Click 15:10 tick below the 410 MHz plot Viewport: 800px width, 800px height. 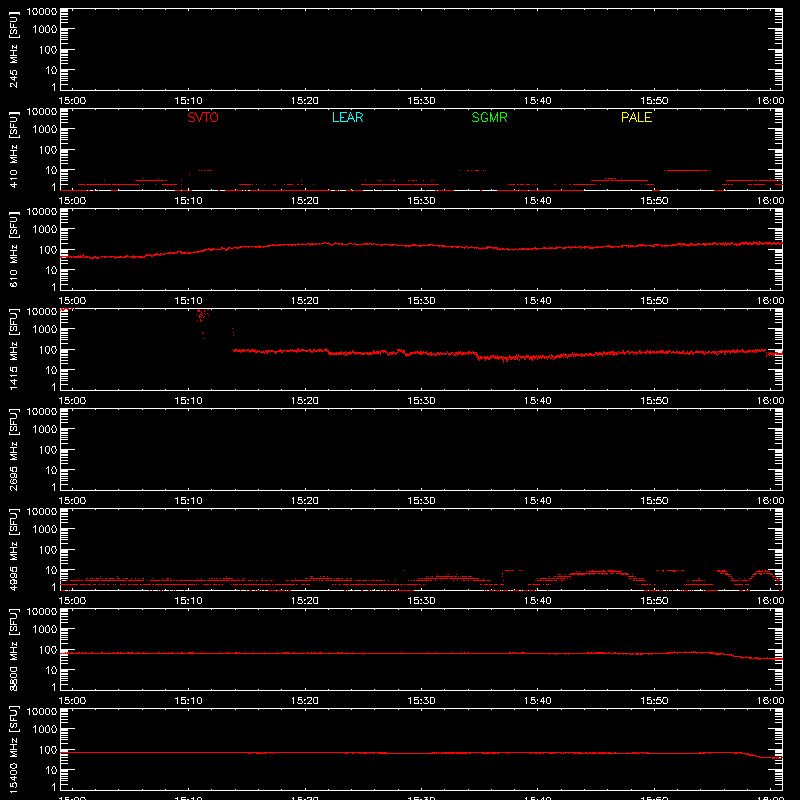[189, 201]
